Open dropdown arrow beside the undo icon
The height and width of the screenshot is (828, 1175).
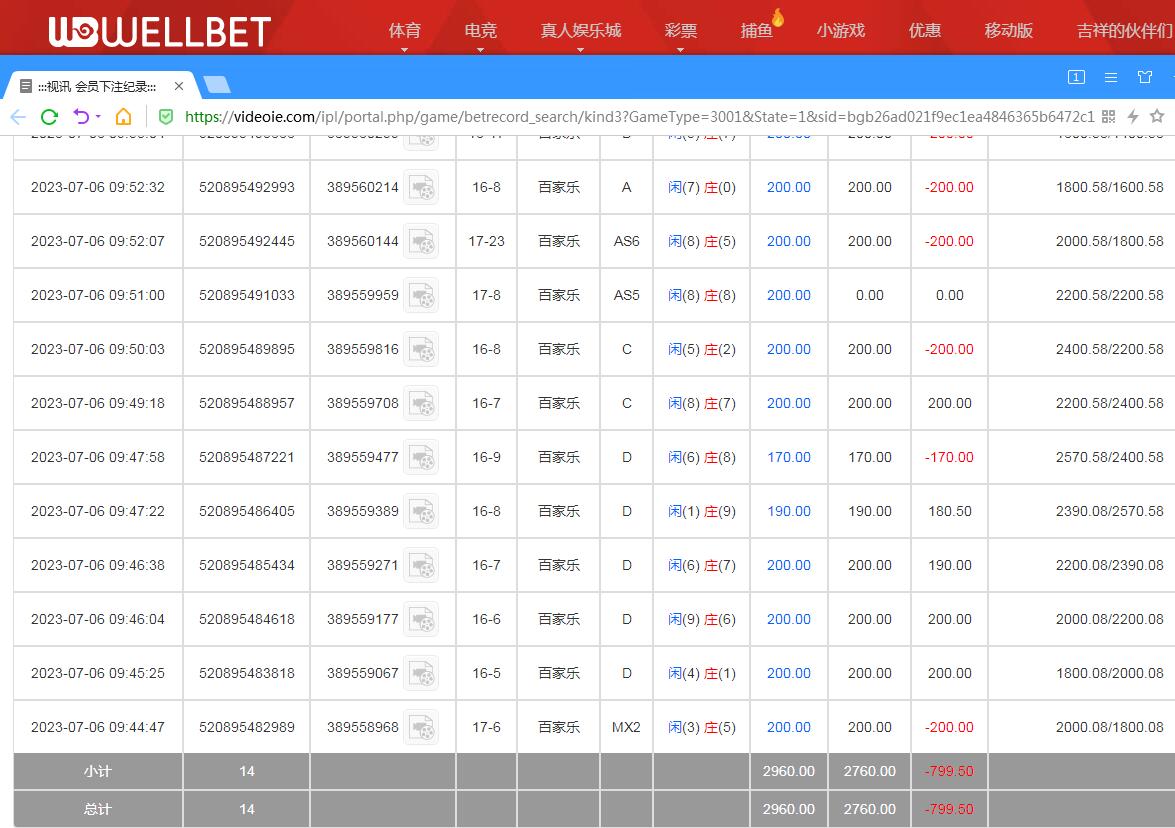(x=98, y=116)
